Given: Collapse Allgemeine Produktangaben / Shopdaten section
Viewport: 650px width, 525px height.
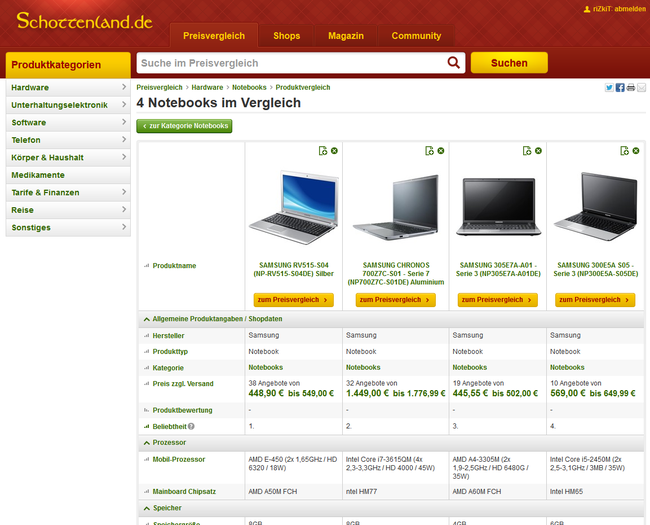Looking at the screenshot, I should 146,319.
